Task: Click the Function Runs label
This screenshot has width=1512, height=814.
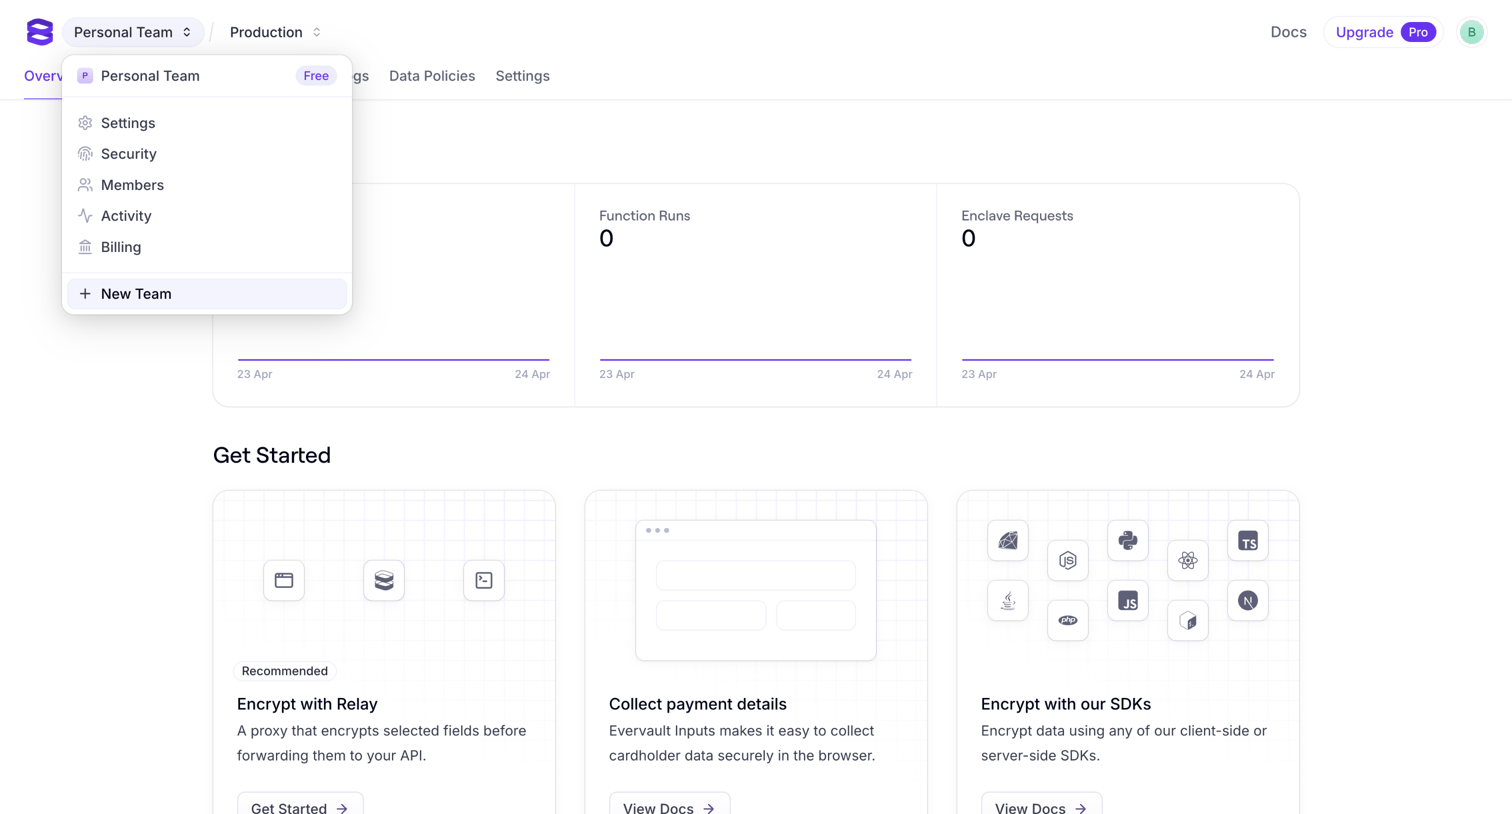Action: pyautogui.click(x=645, y=216)
